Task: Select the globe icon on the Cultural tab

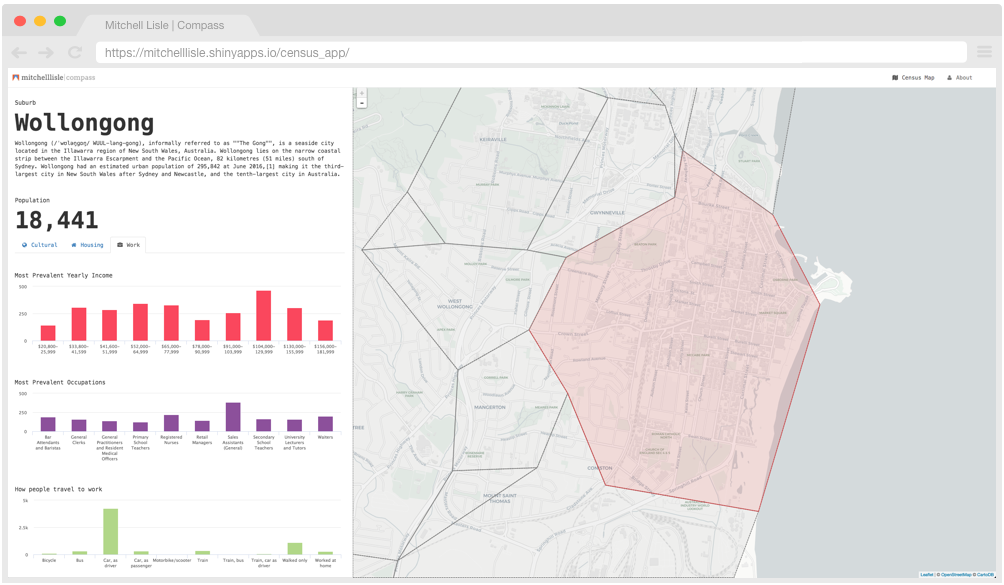Action: coord(24,245)
